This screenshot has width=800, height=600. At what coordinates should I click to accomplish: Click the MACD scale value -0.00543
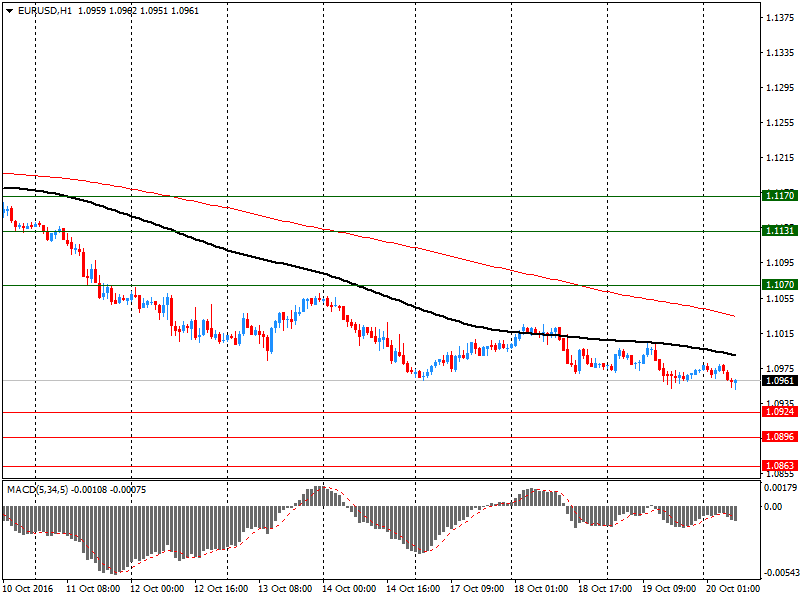click(x=780, y=573)
